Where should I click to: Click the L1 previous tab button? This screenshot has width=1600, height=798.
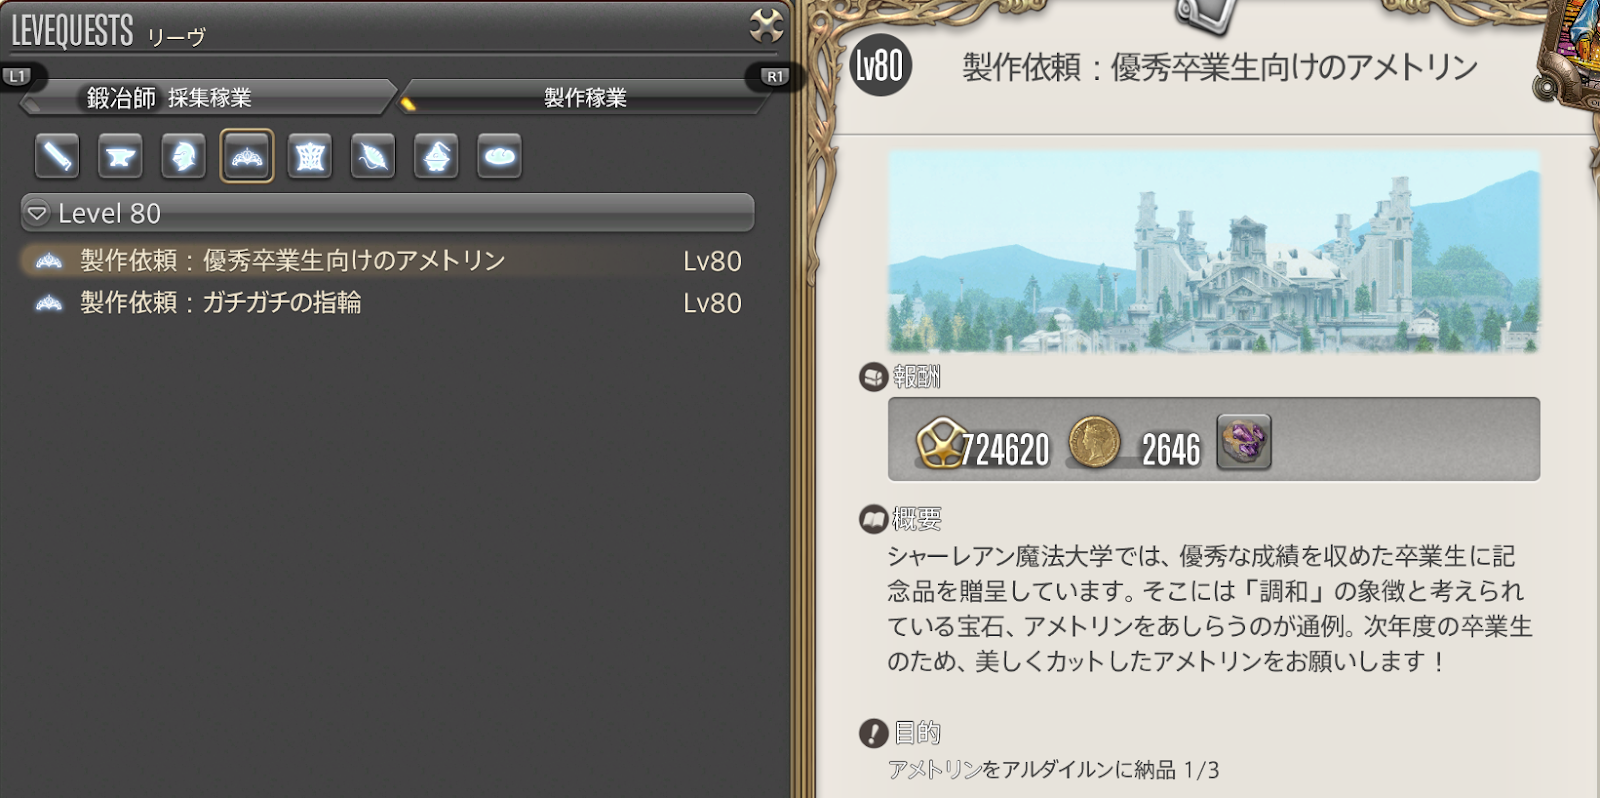[x=18, y=76]
